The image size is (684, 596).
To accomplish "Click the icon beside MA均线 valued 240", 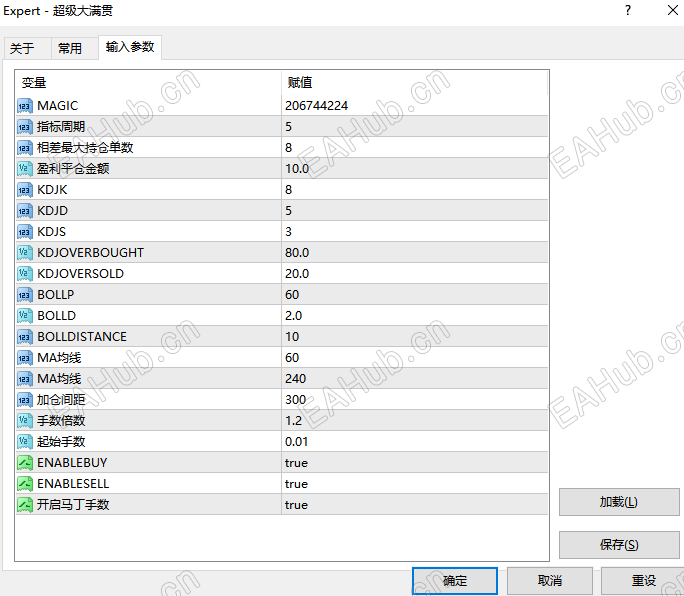I will [24, 379].
